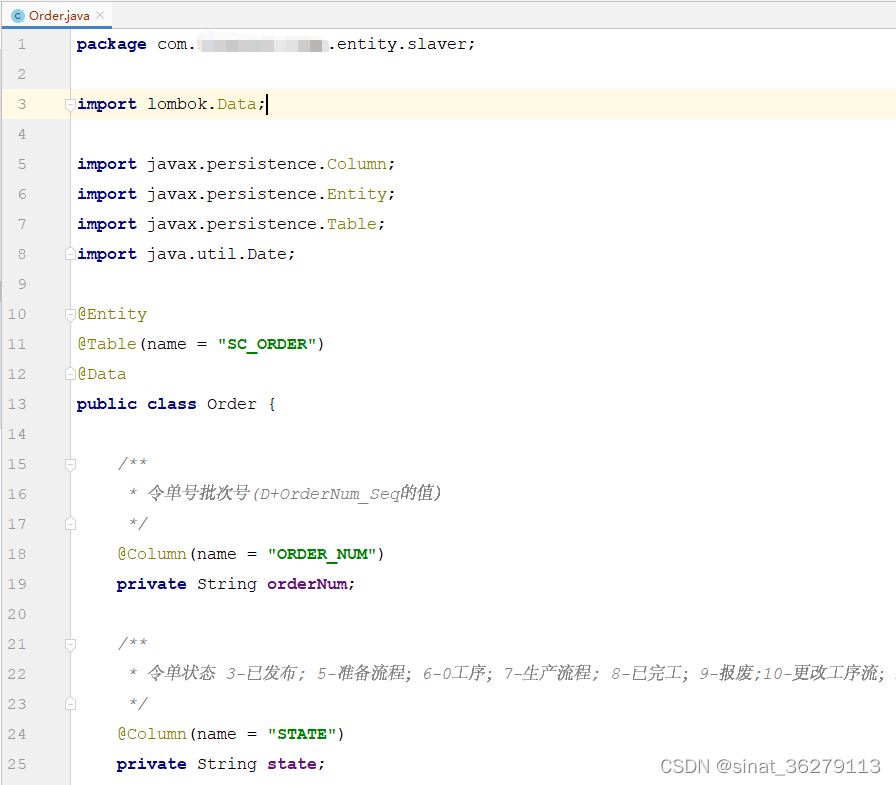The height and width of the screenshot is (785, 896).
Task: Click the CSDN @sinat_36279113 watermark link
Action: pyautogui.click(x=770, y=766)
